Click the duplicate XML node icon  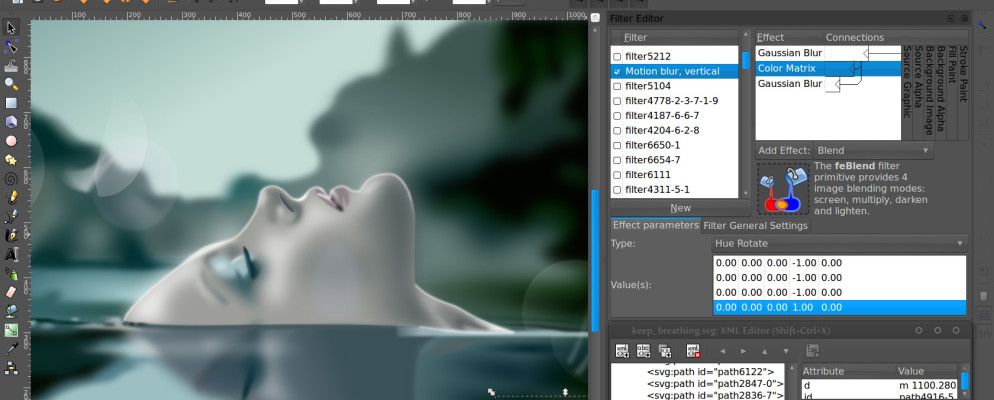(664, 351)
